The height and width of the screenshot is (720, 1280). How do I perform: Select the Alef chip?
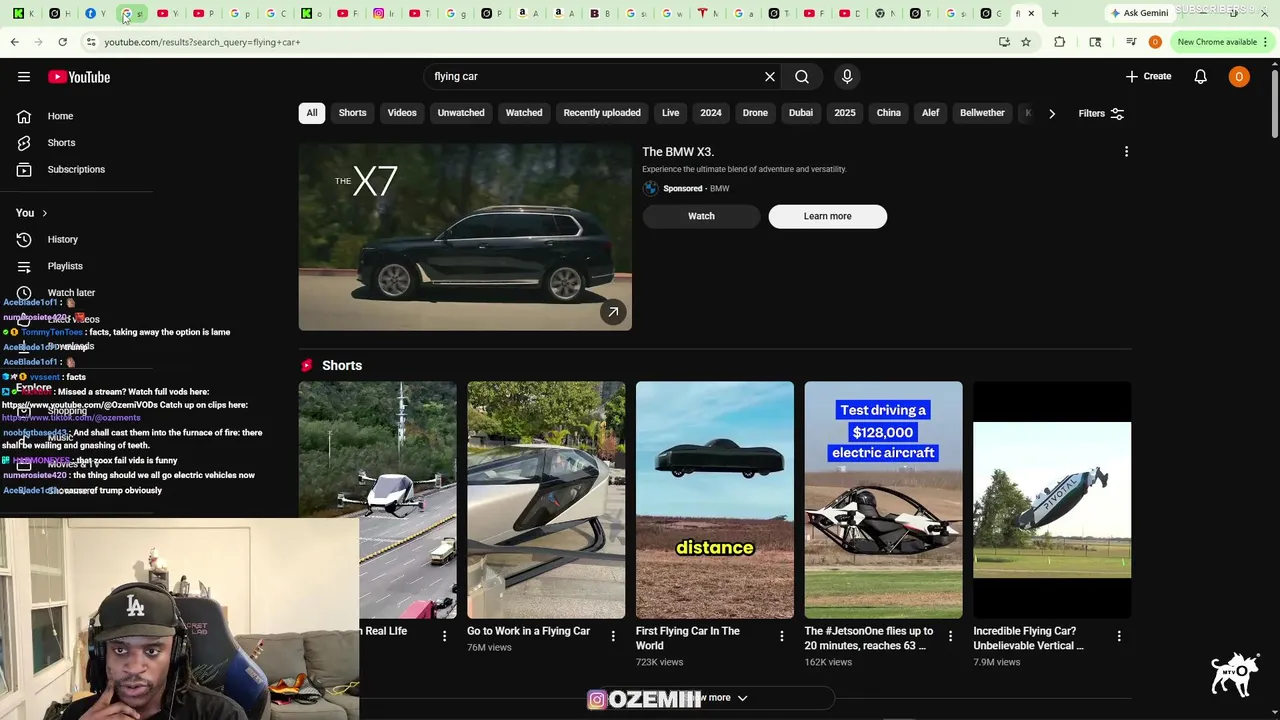point(931,113)
